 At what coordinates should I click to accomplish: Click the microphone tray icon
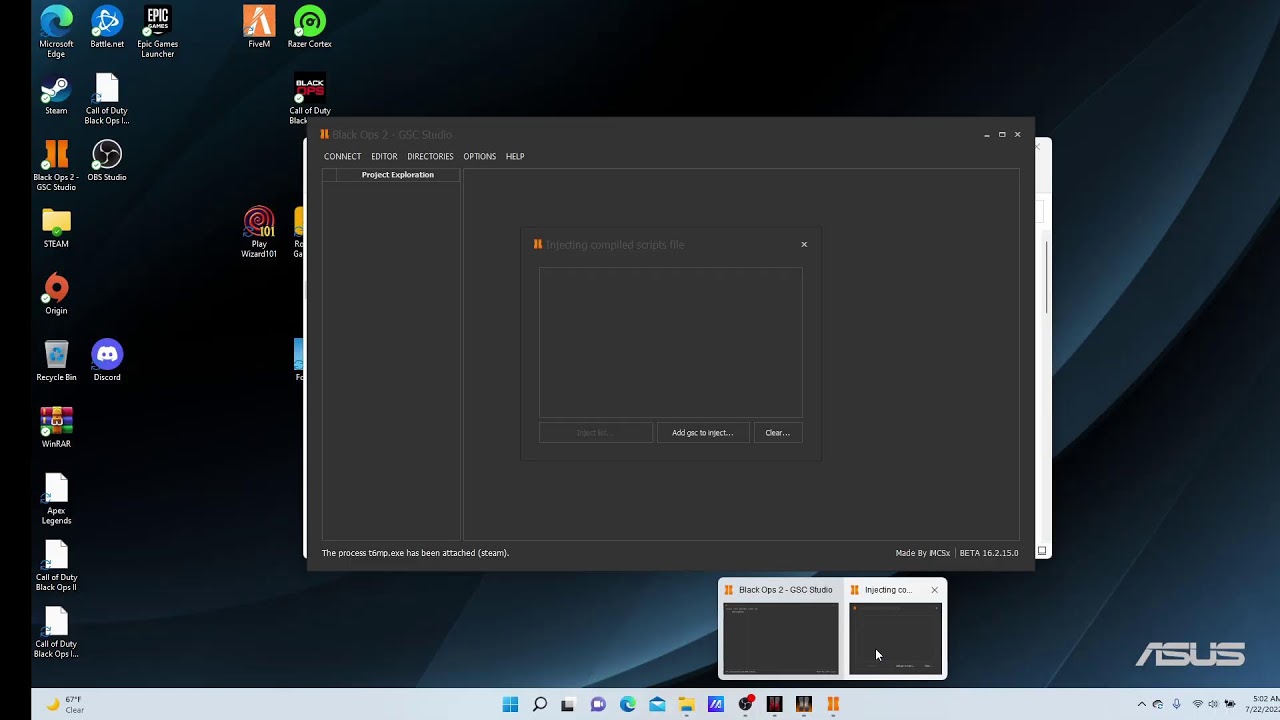click(x=1177, y=704)
